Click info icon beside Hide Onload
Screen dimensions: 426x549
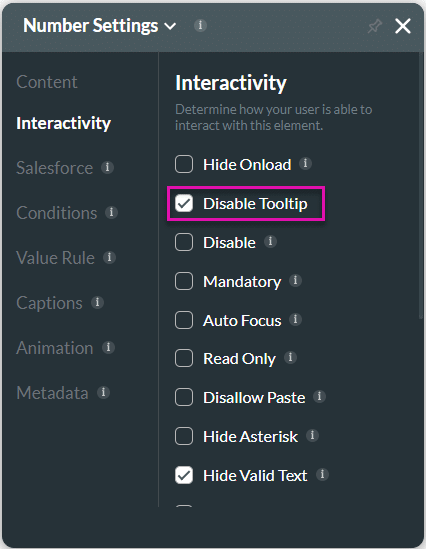[305, 164]
